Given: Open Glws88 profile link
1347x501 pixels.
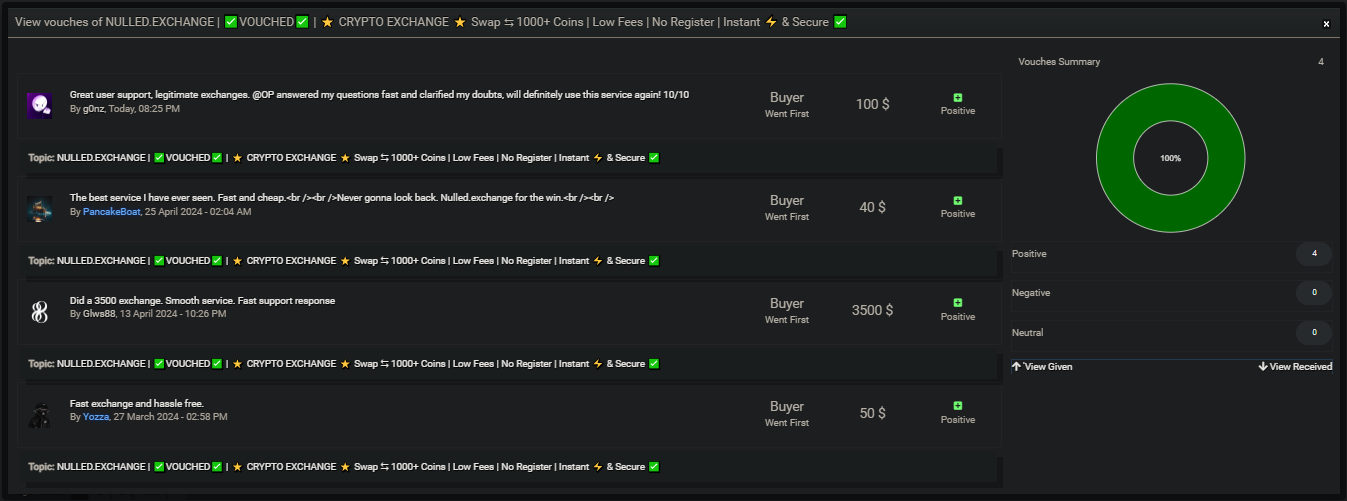Looking at the screenshot, I should click(x=99, y=314).
